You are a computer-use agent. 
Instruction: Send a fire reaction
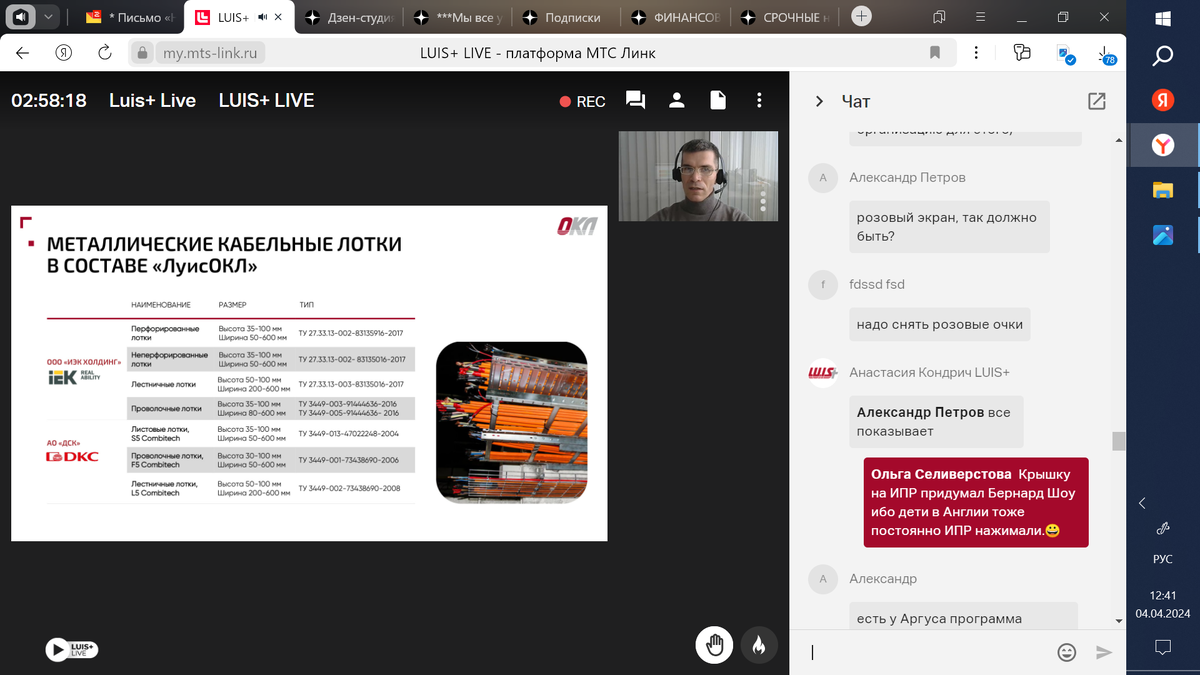pos(758,645)
